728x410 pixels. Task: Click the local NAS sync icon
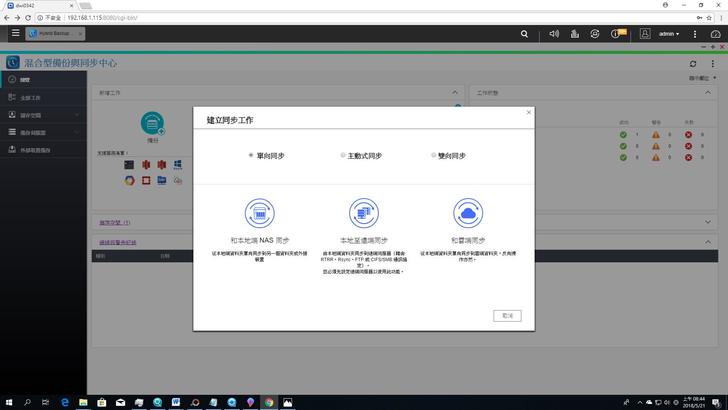coord(260,213)
